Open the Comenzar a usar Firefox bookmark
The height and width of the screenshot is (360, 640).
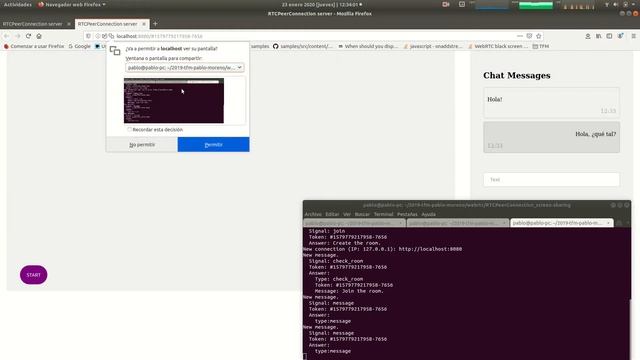pyautogui.click(x=34, y=46)
